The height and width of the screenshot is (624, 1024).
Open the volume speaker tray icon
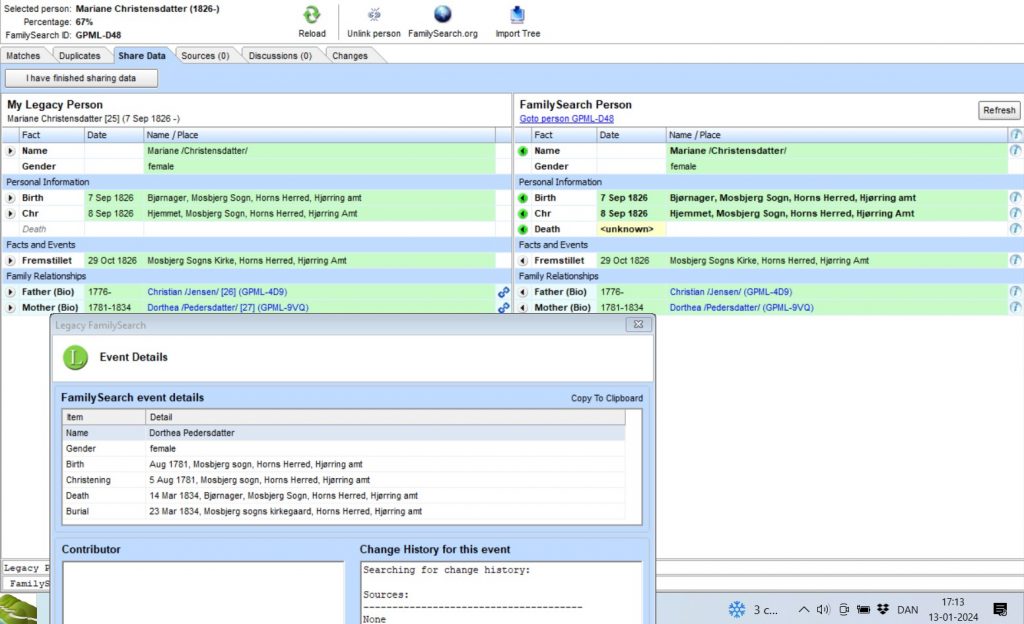click(x=823, y=610)
